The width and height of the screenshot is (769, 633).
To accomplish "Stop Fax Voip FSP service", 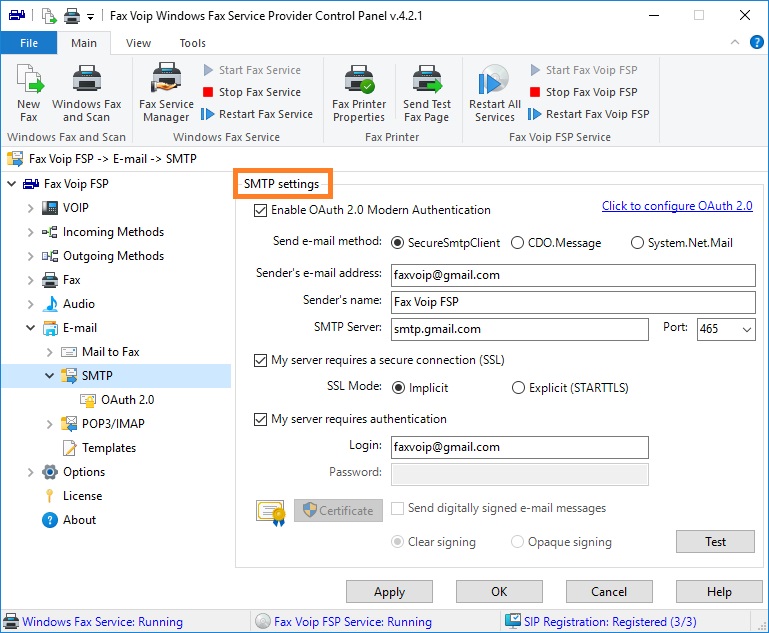I will point(584,92).
